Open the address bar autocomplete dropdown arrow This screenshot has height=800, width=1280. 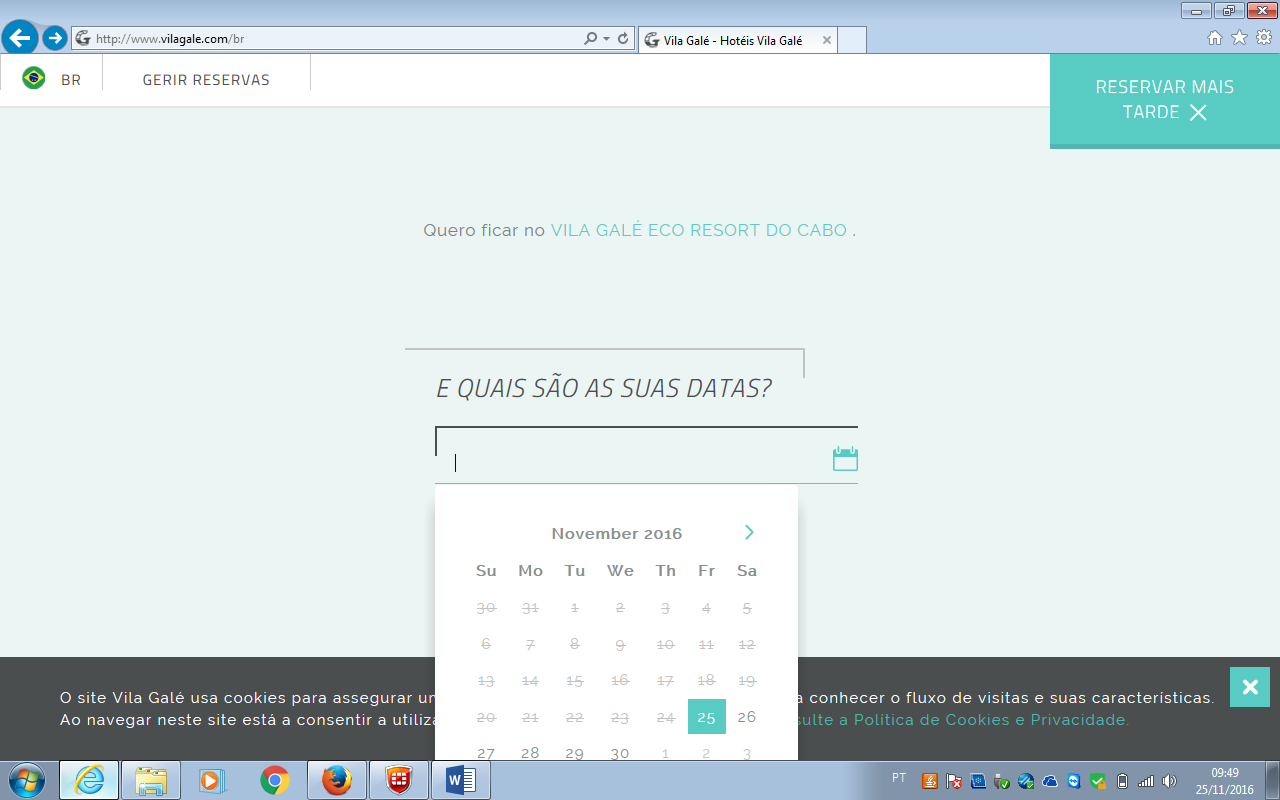click(x=606, y=39)
